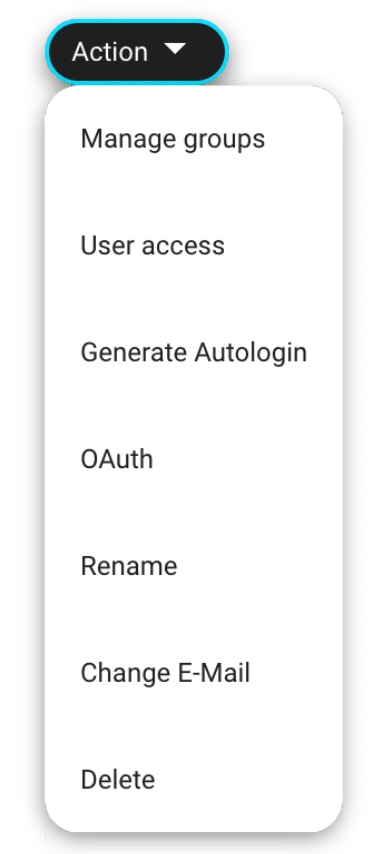Rename the account via the Rename entry
Viewport: 388px width, 854px height.
click(194, 565)
